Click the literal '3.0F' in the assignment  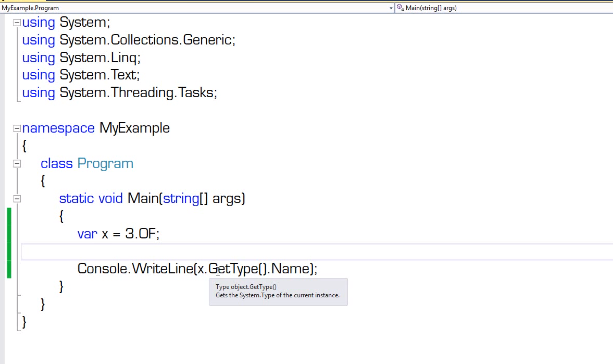pyautogui.click(x=141, y=233)
